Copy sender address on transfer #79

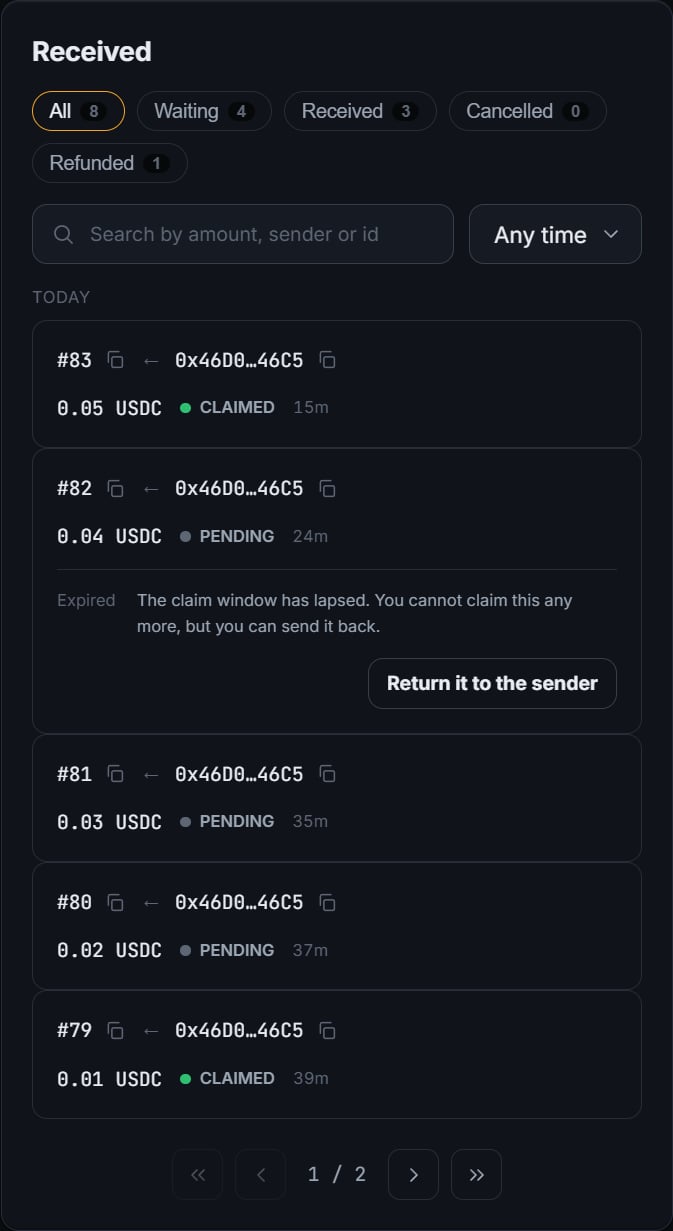[x=327, y=1031]
